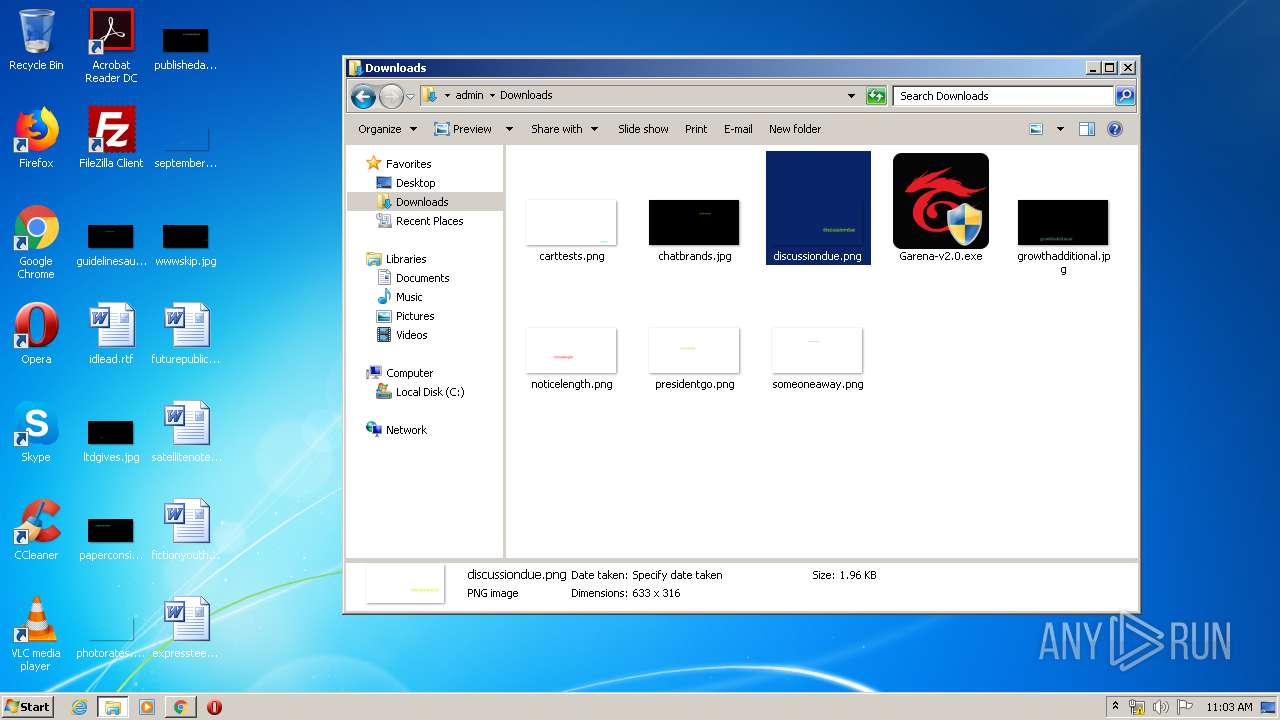Viewport: 1280px width, 720px height.
Task: Click E-mail toolbar button
Action: point(738,129)
